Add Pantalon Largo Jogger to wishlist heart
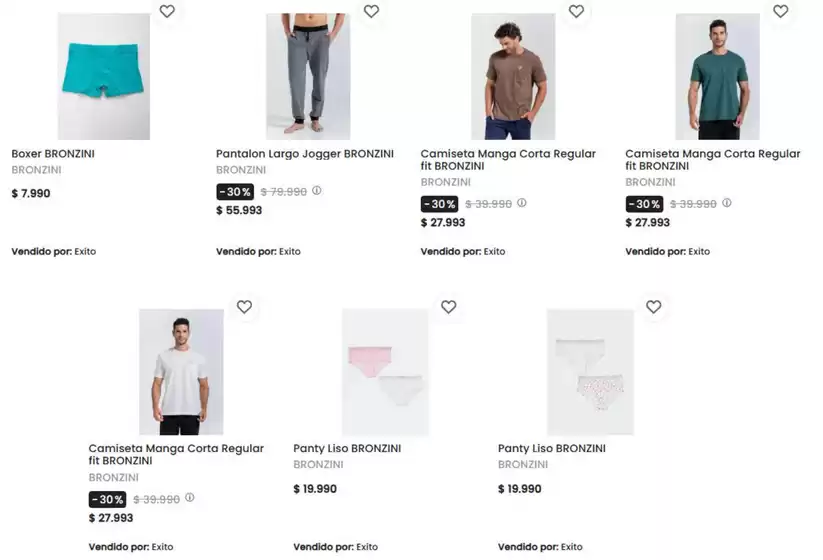Image resolution: width=823 pixels, height=560 pixels. (x=371, y=12)
